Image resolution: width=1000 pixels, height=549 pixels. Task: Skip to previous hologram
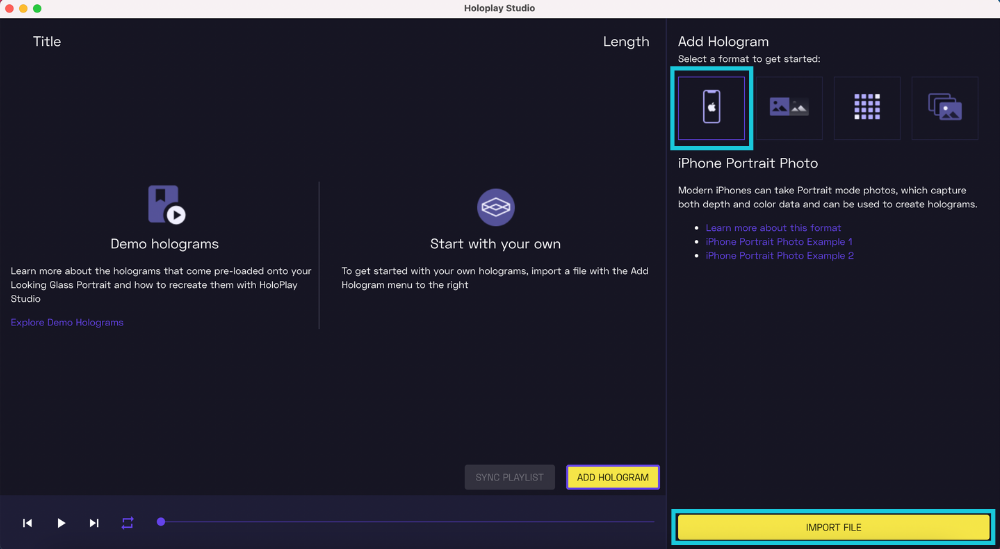(27, 523)
